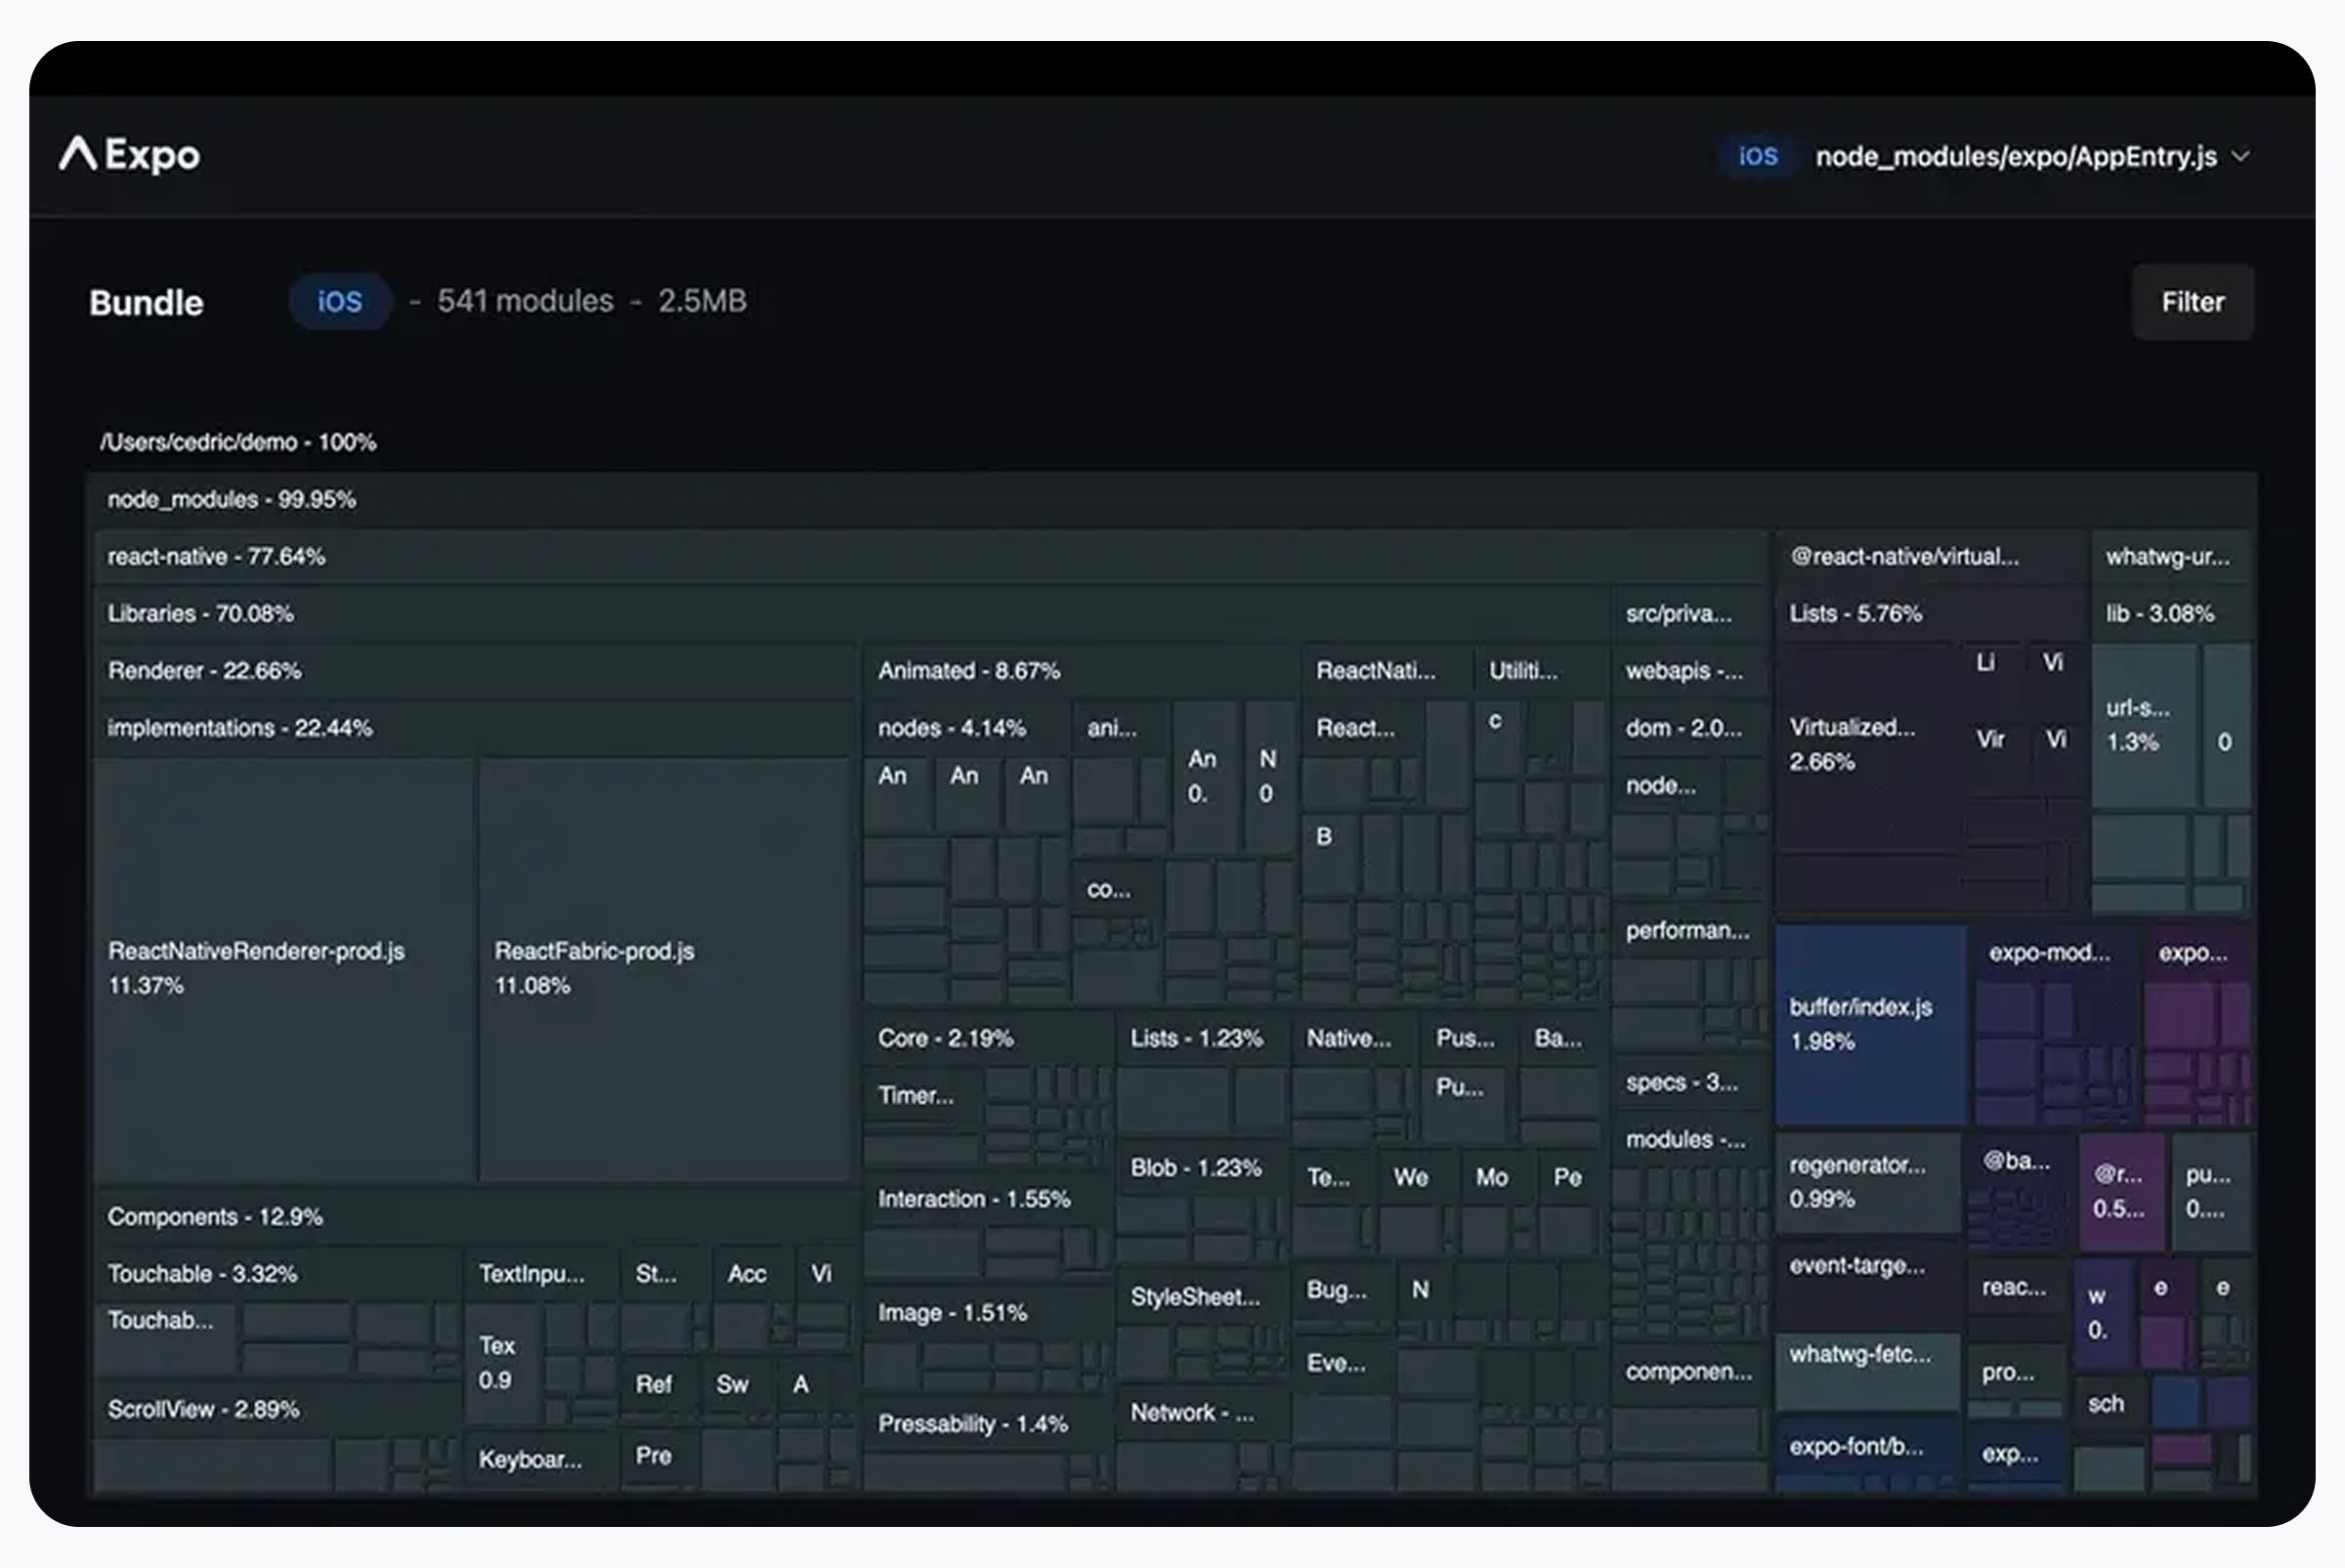Viewport: 2345px width, 1568px height.
Task: Open the whatwg-ur... block
Action: click(x=2171, y=556)
